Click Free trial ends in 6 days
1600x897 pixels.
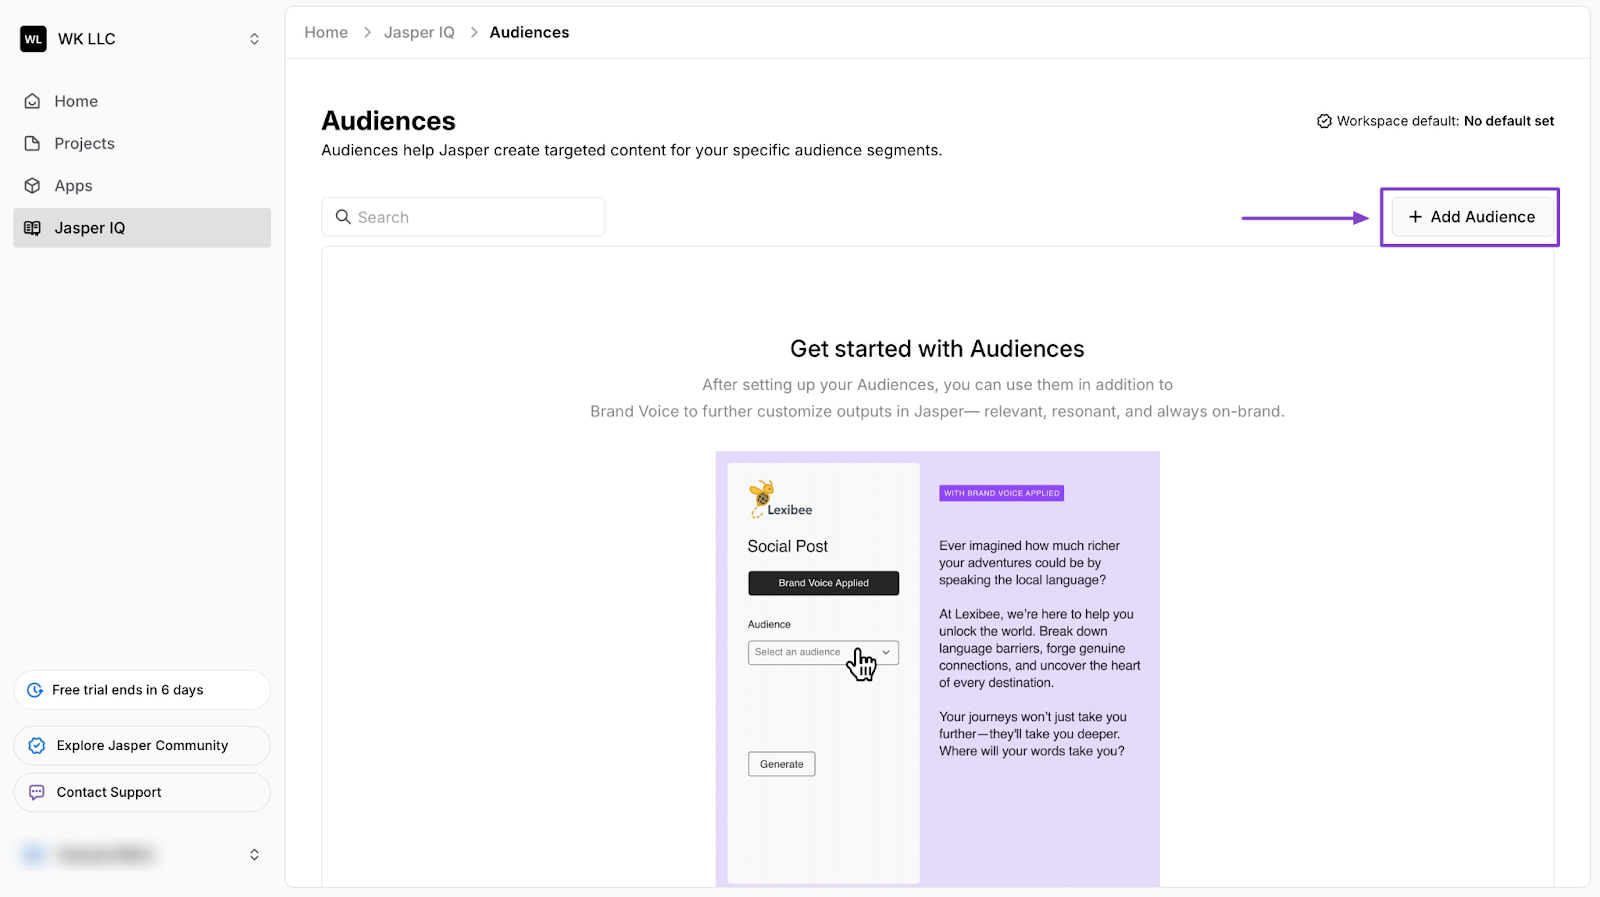coord(142,690)
